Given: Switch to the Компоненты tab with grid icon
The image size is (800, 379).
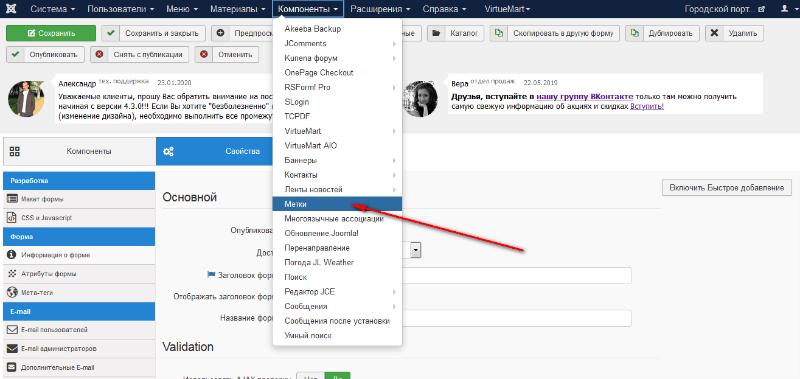Looking at the screenshot, I should tap(80, 151).
